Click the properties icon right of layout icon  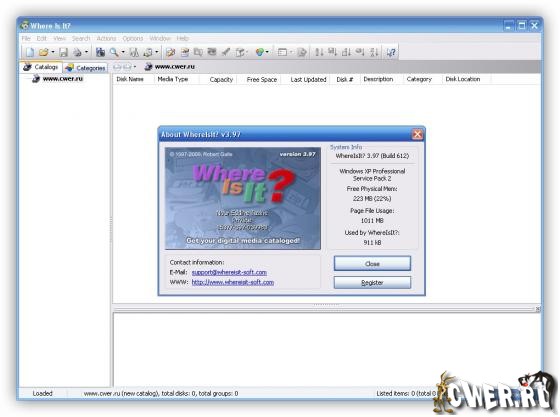[302, 52]
